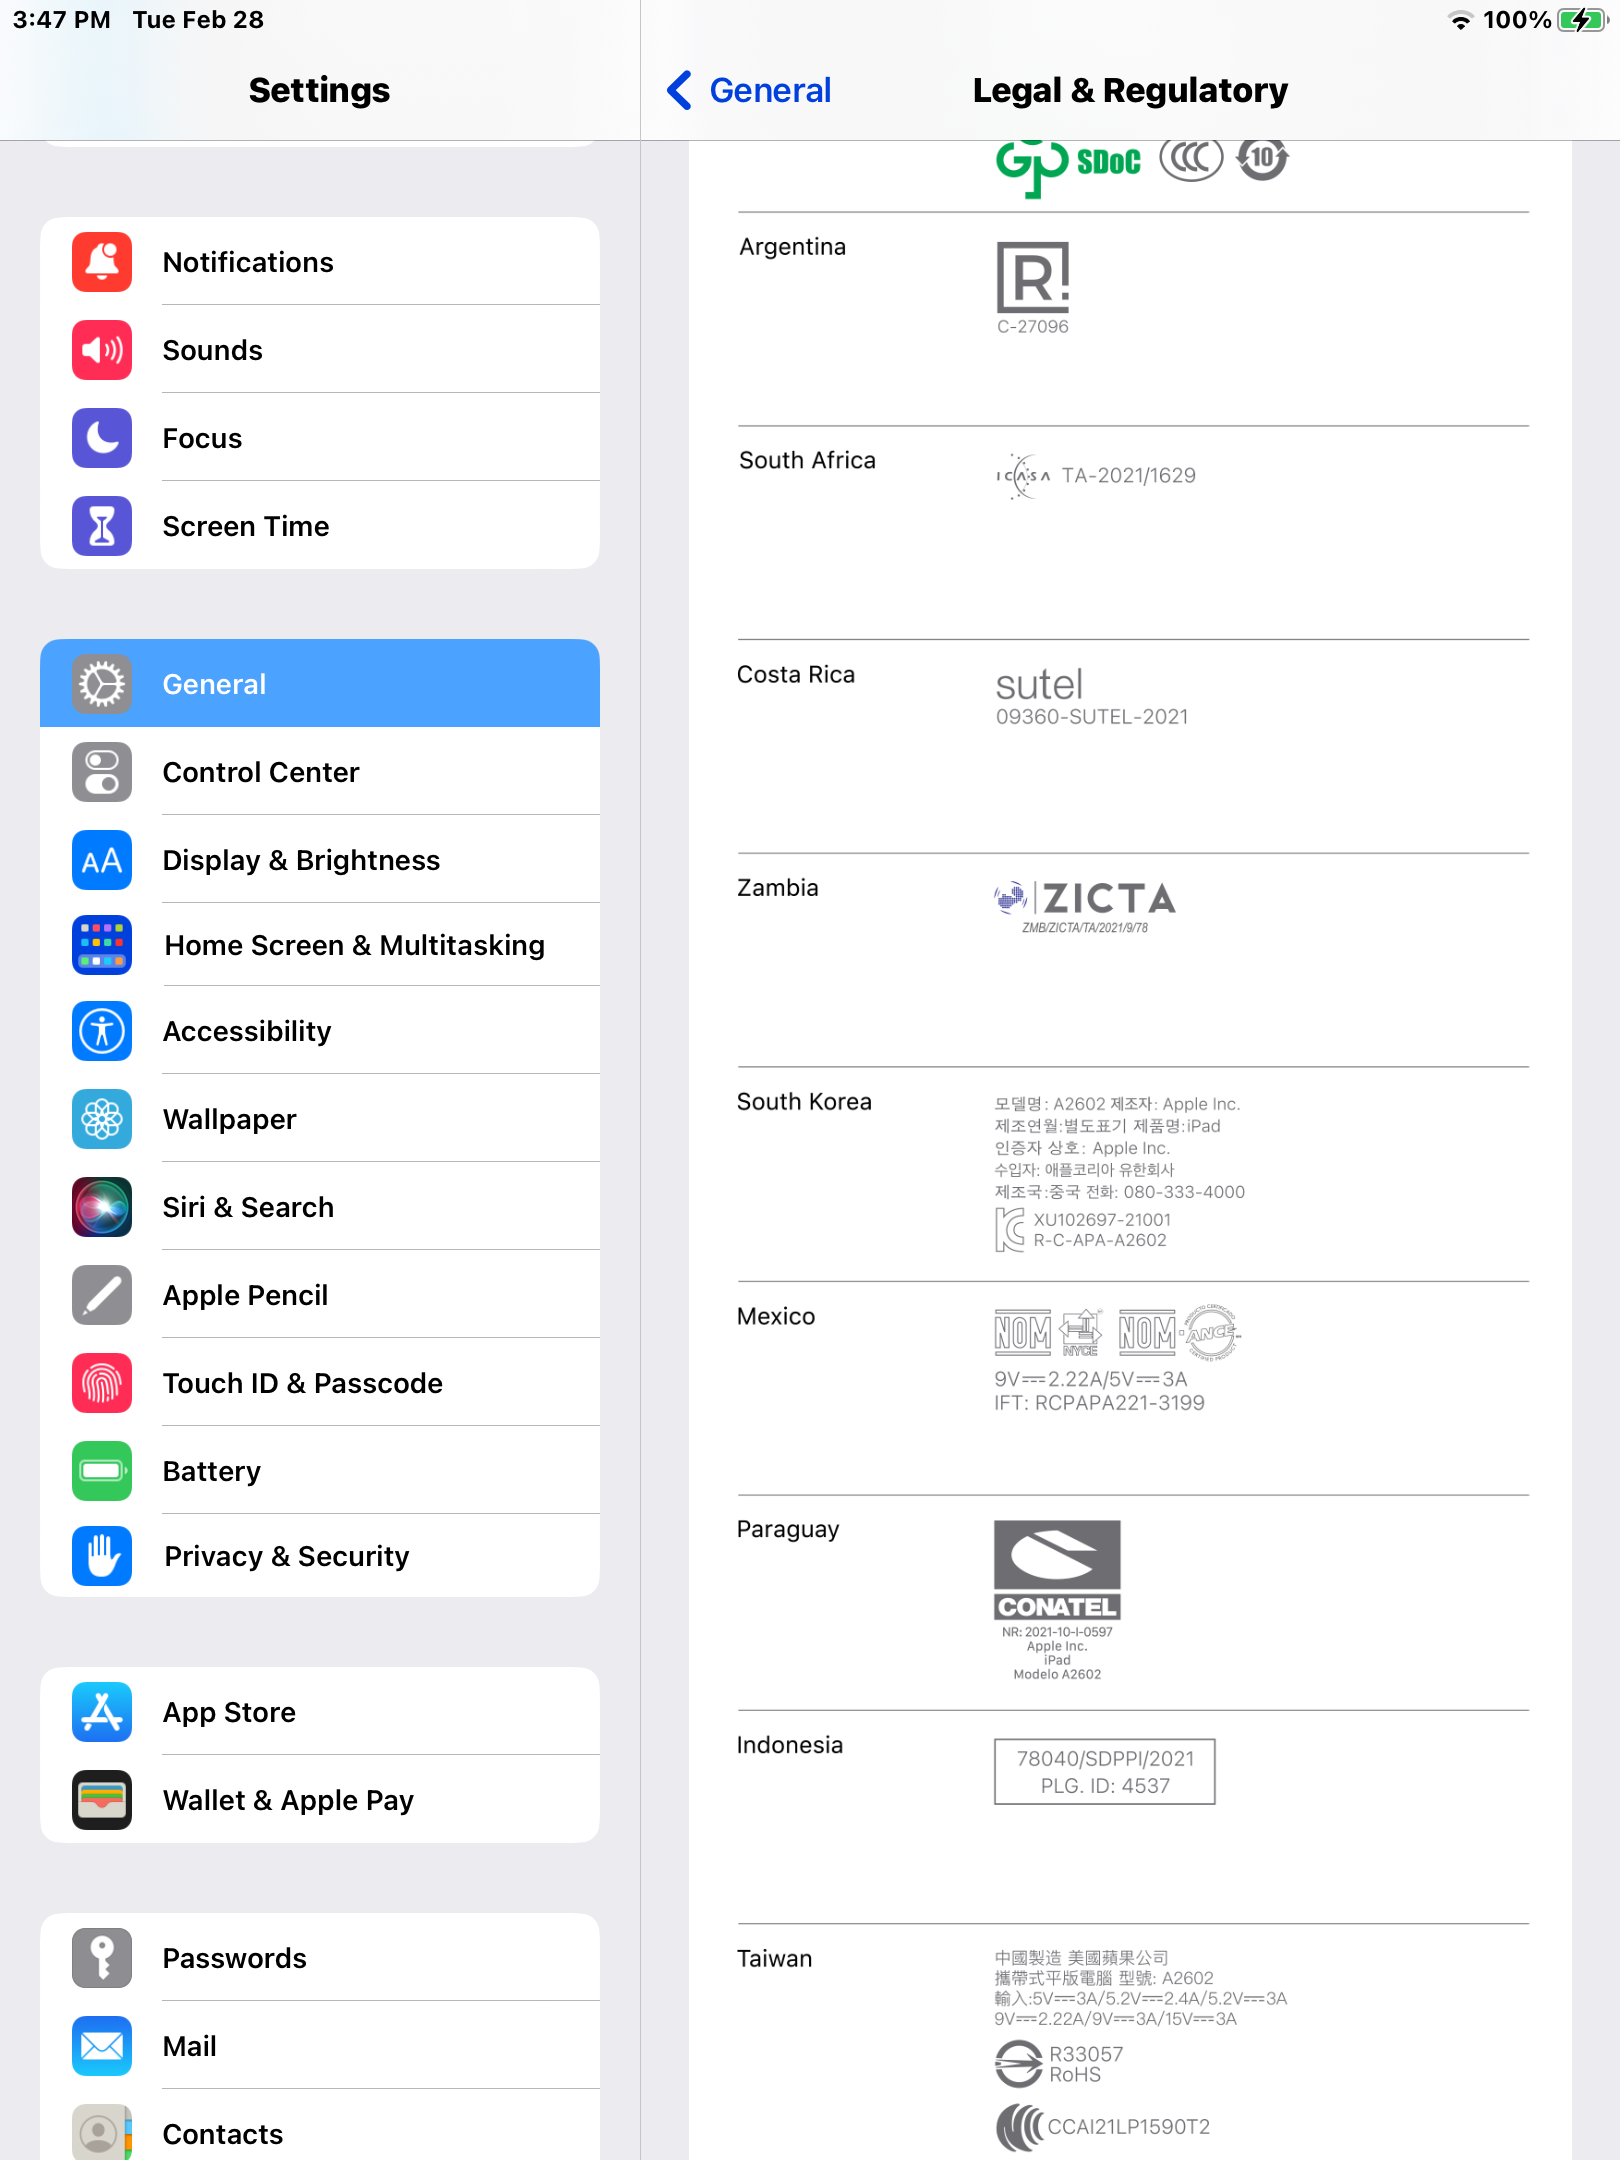Open Display & Brightness settings

point(320,860)
